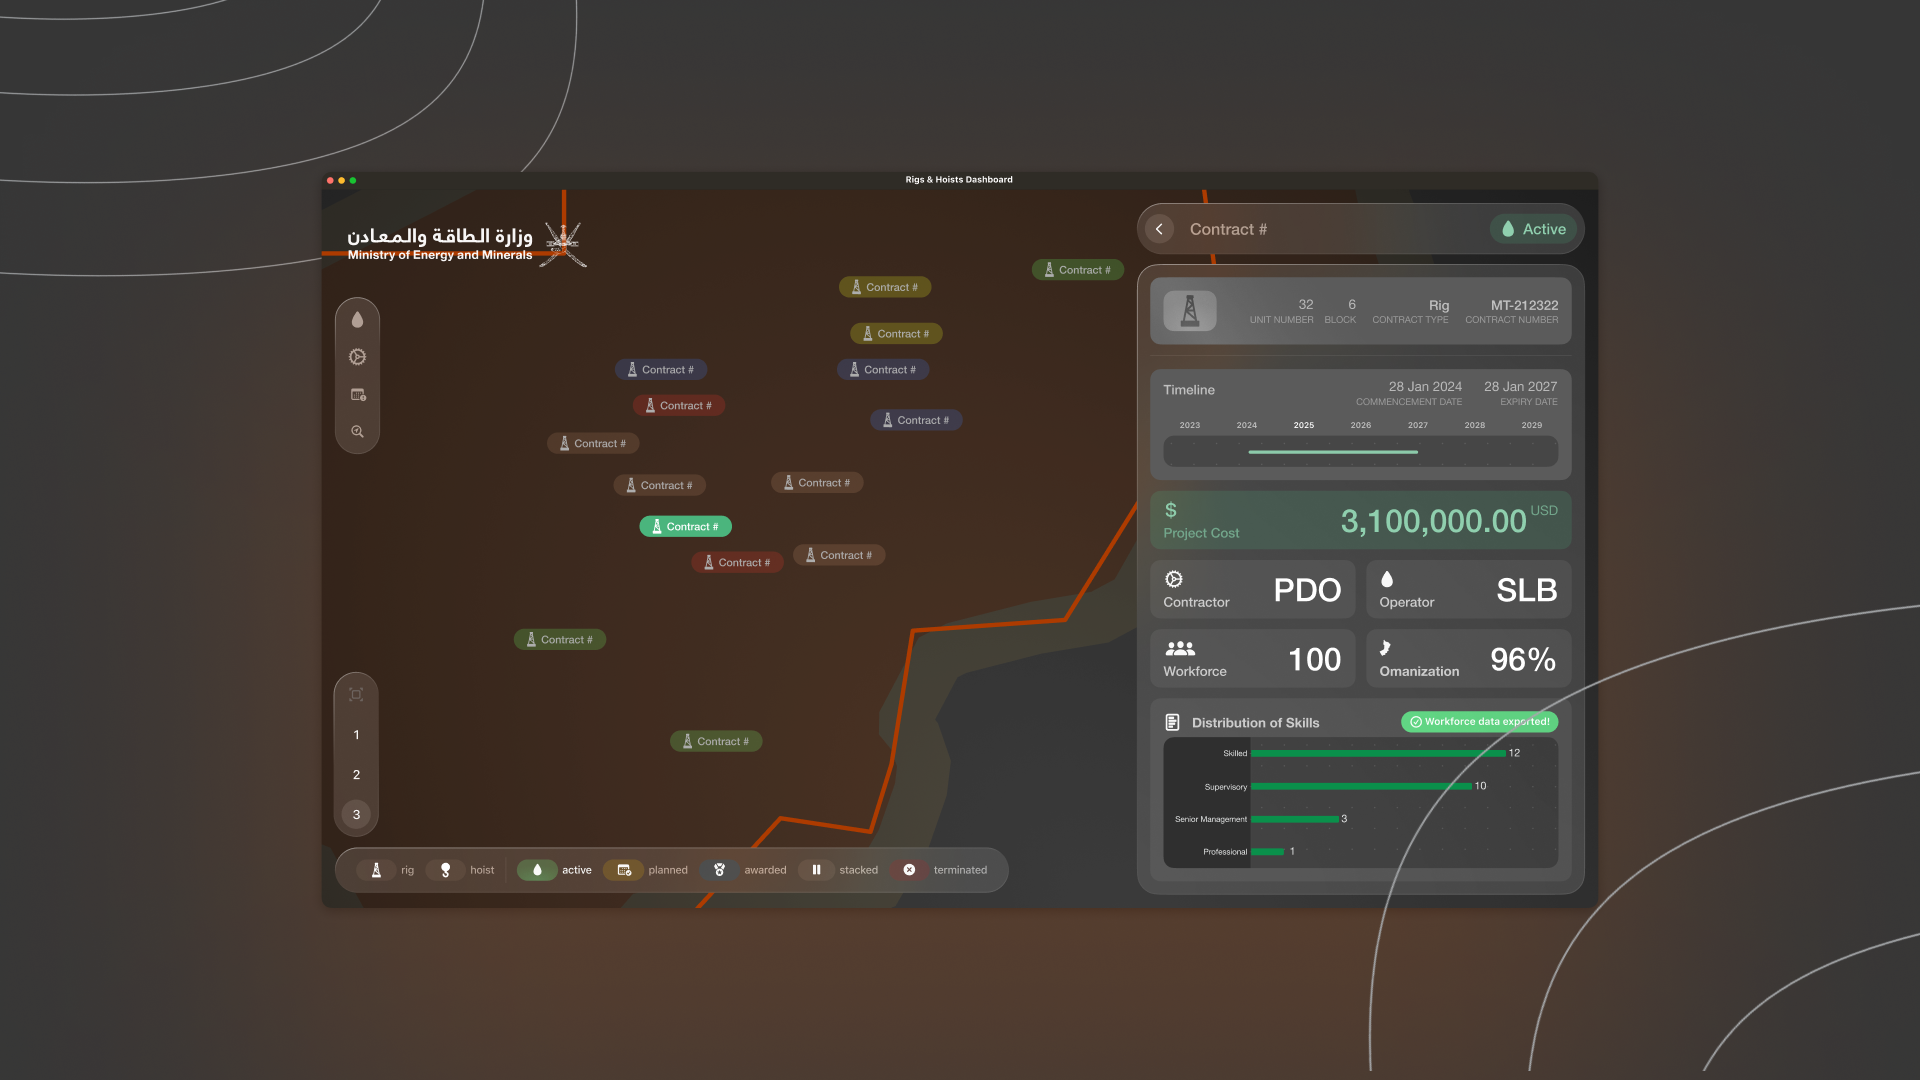Image resolution: width=1920 pixels, height=1080 pixels.
Task: Click the Supervisory bar in the chart
Action: tap(1362, 787)
